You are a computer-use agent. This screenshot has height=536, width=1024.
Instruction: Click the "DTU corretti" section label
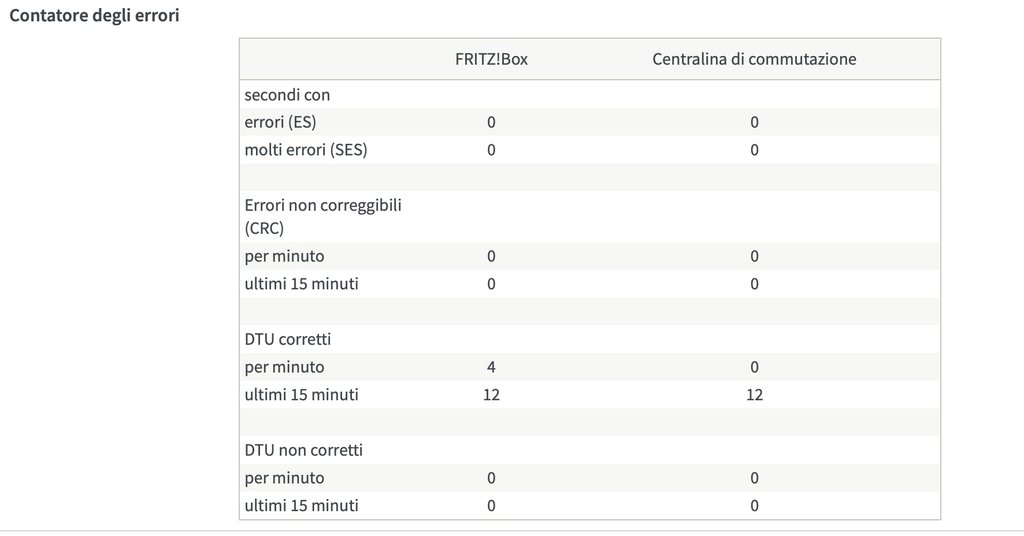290,339
